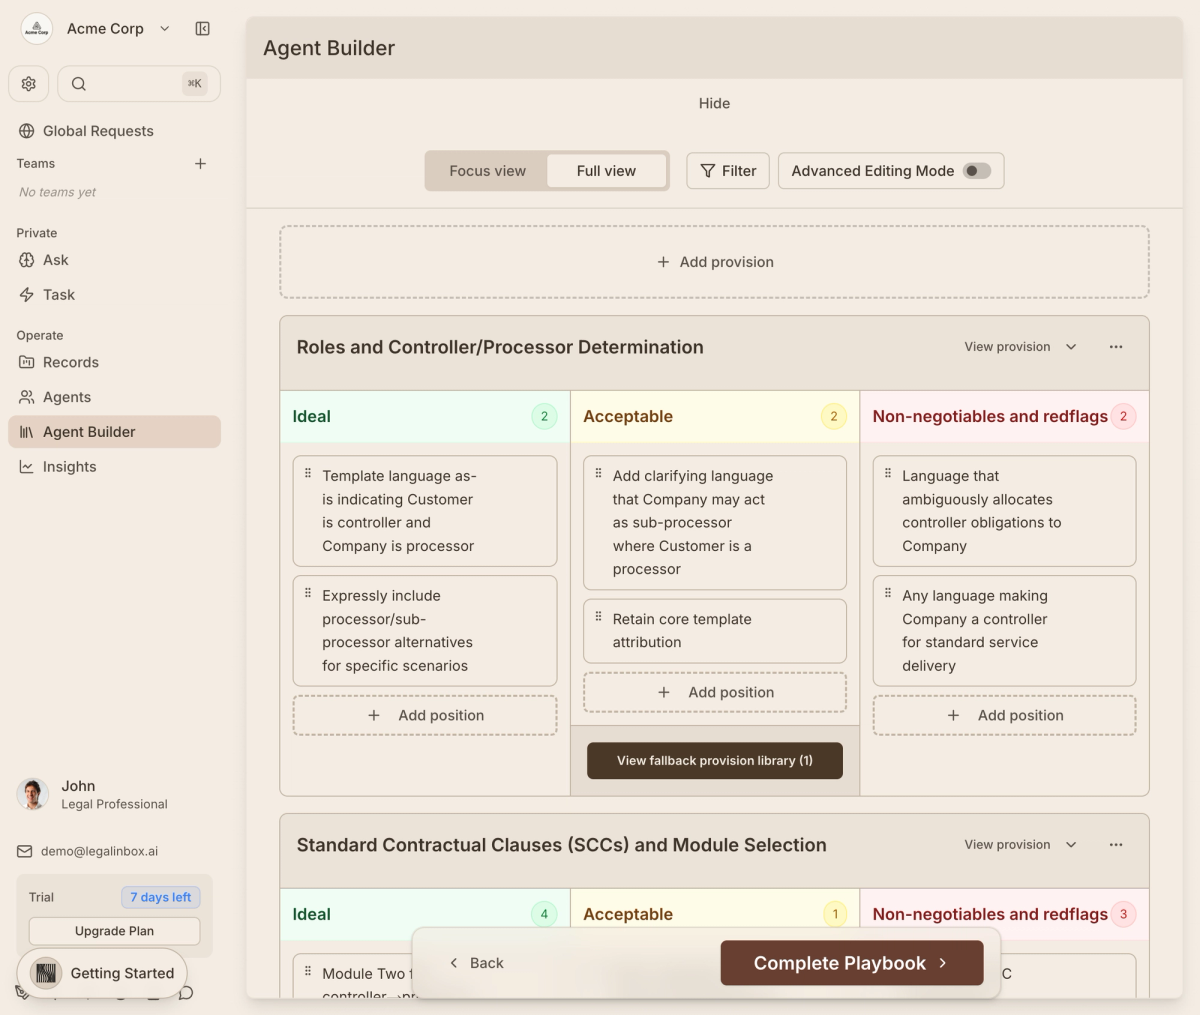Image resolution: width=1200 pixels, height=1015 pixels.
Task: Click the Filter button
Action: (728, 171)
